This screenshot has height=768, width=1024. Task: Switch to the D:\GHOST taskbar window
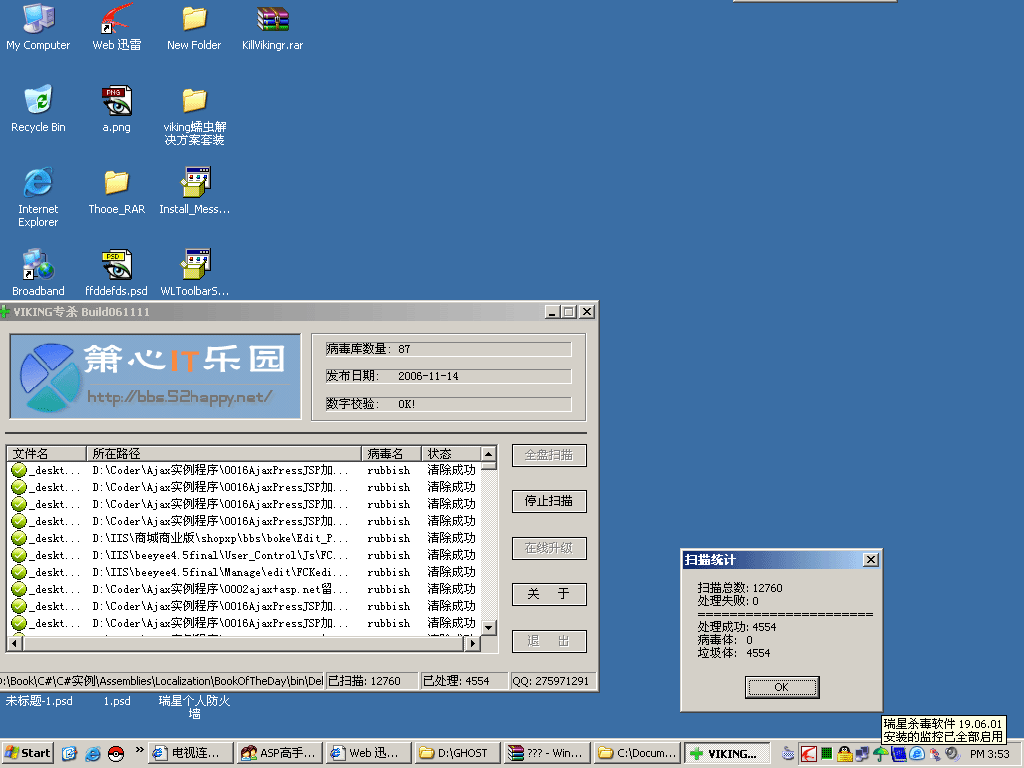454,753
